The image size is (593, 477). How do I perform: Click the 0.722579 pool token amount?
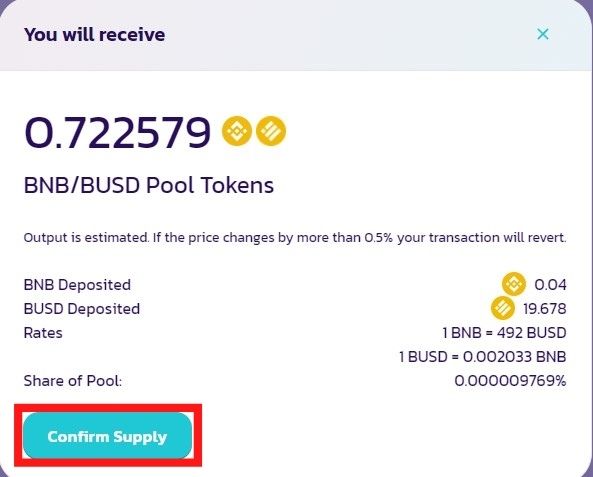point(117,132)
